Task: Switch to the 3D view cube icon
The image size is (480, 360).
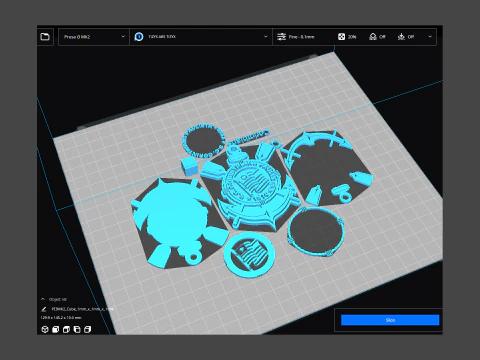Action: pyautogui.click(x=45, y=329)
